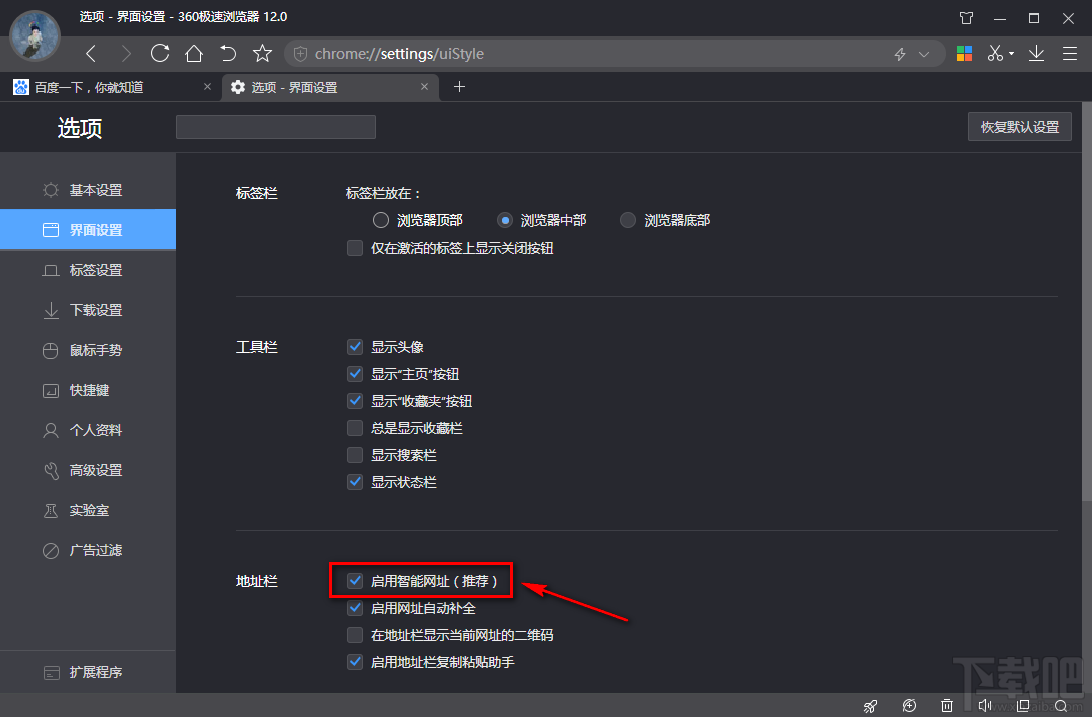Go back with the back arrow
Image resolution: width=1092 pixels, height=717 pixels.
point(91,54)
